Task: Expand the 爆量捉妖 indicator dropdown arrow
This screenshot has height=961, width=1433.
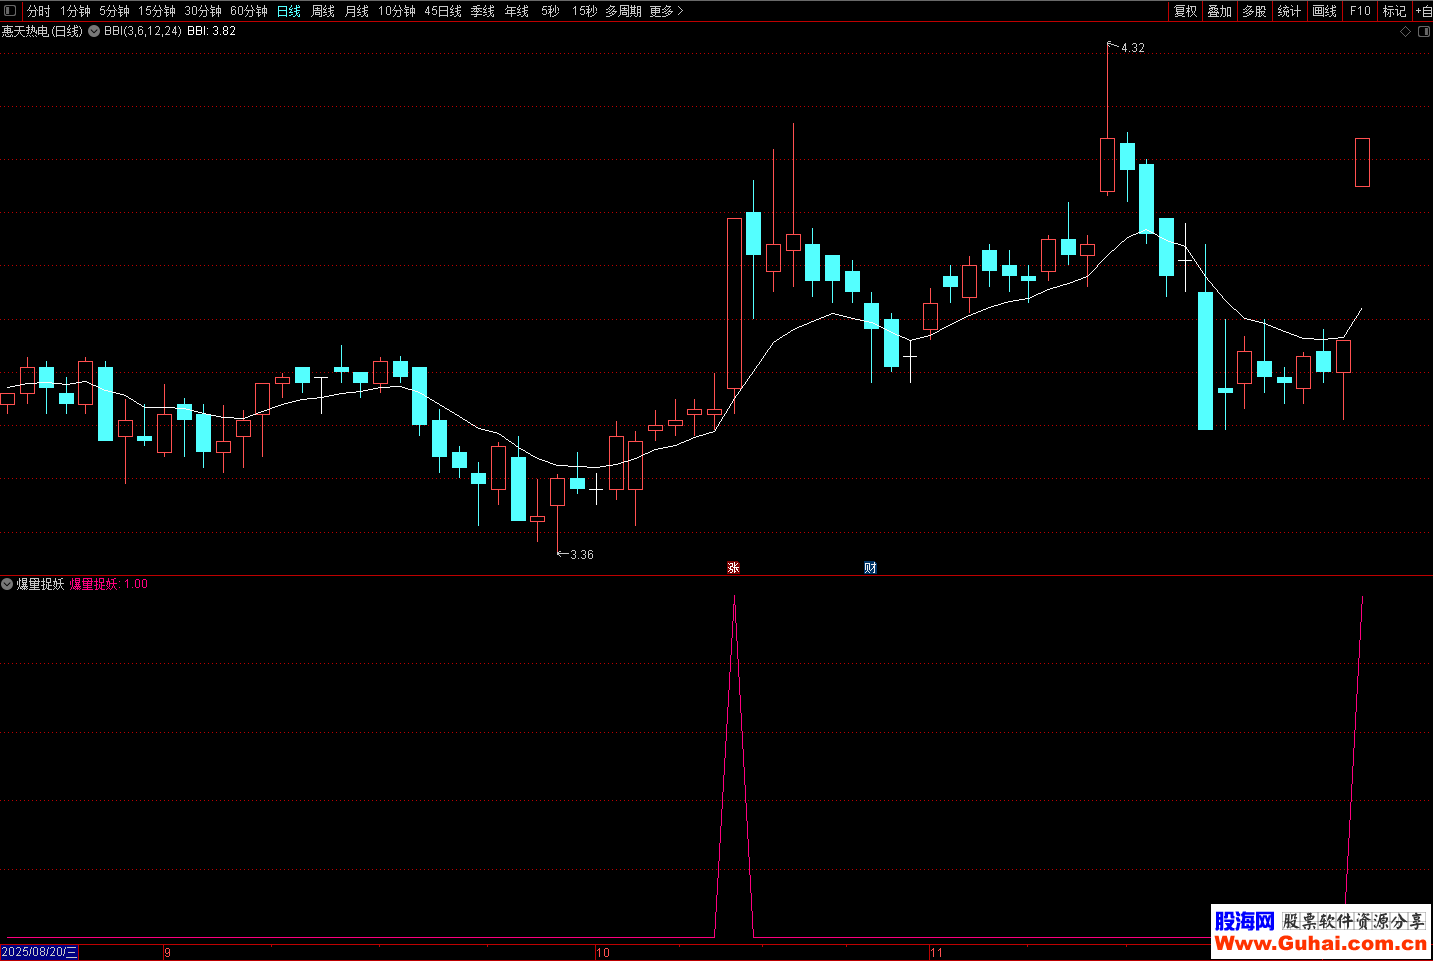Action: click(x=8, y=584)
